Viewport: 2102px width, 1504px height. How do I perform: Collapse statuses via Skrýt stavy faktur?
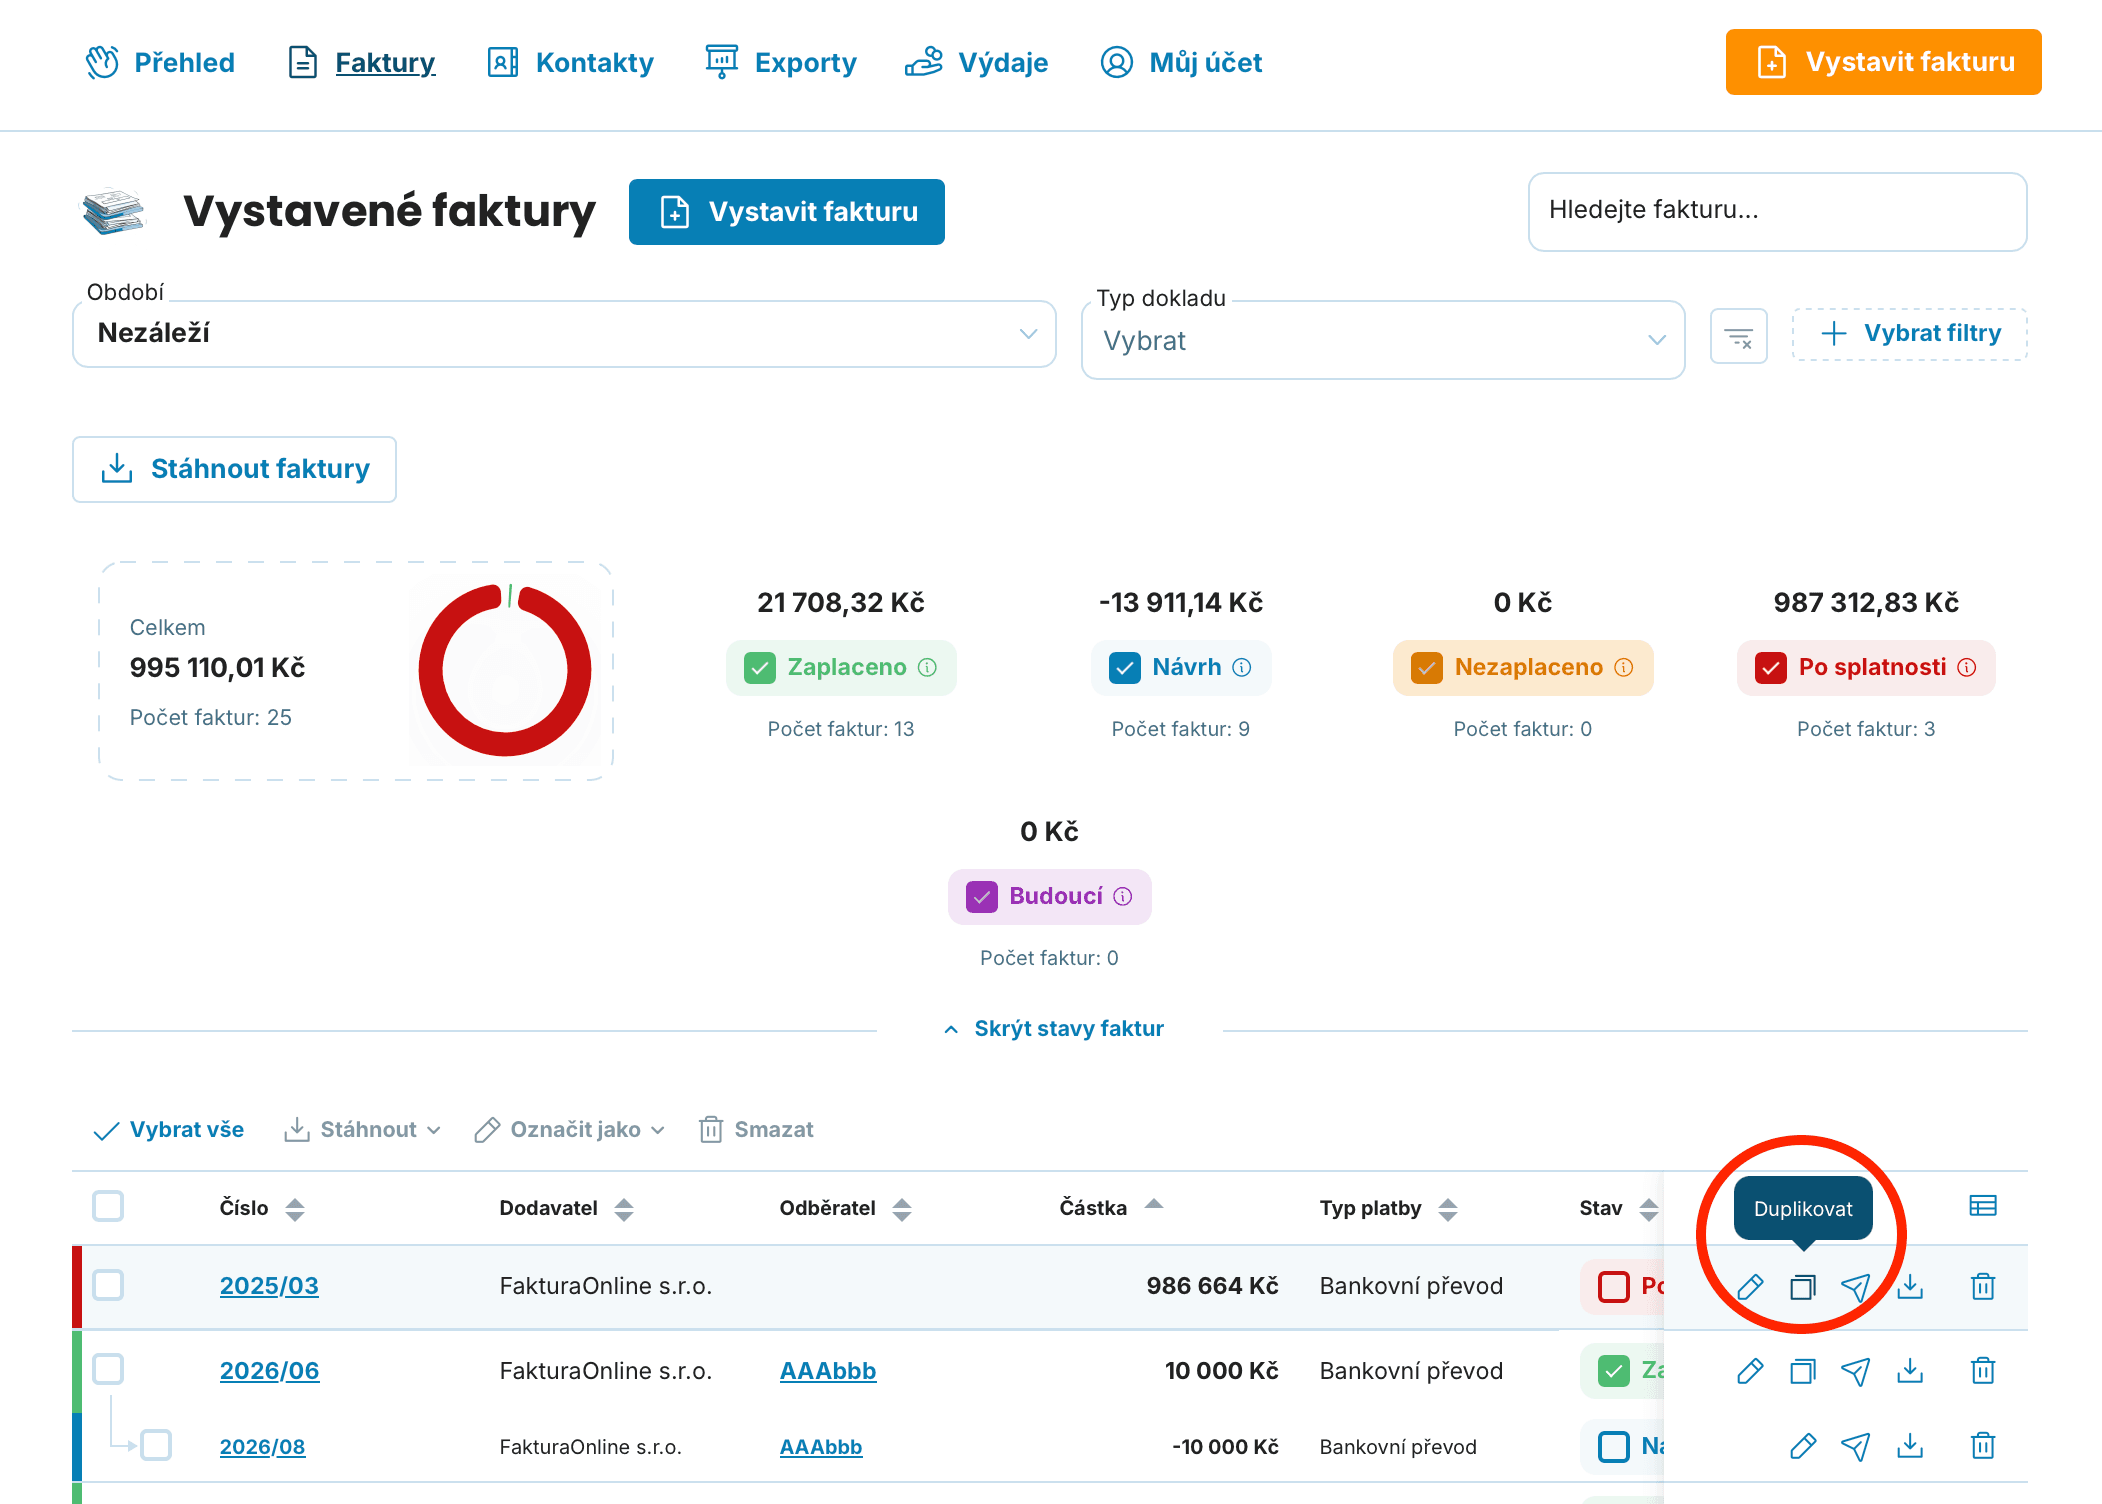coord(1054,1029)
